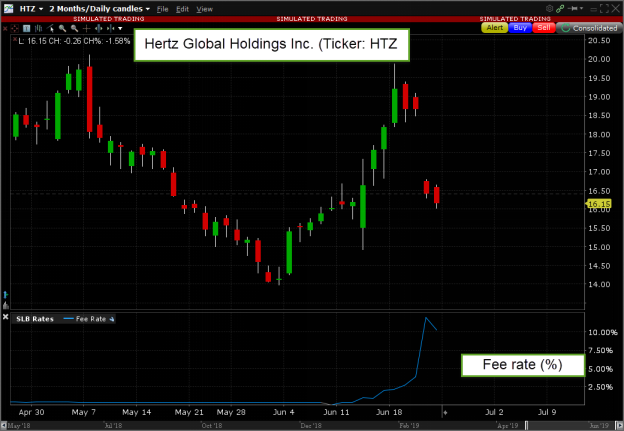Select the text annotation T tool
This screenshot has height=431, width=624.
(x=27, y=28)
